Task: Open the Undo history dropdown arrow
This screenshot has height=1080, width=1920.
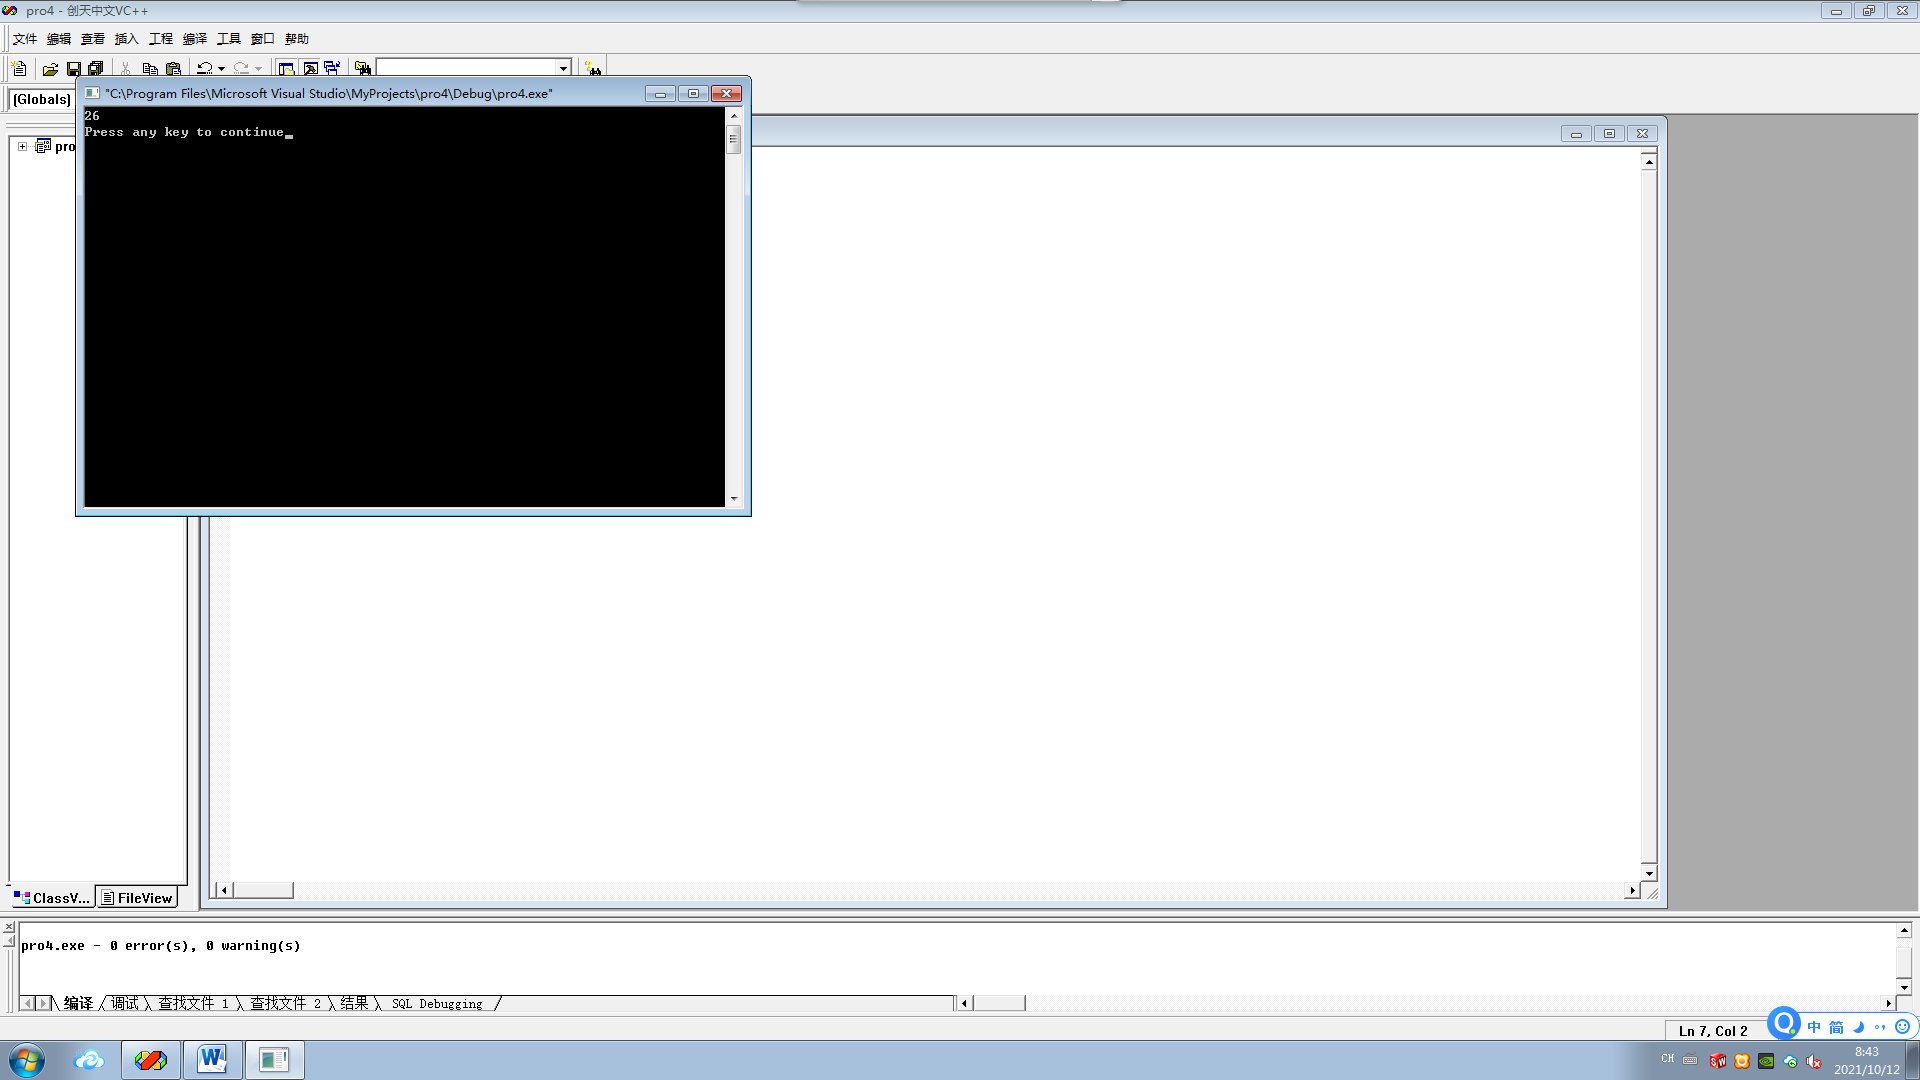Action: coord(222,68)
